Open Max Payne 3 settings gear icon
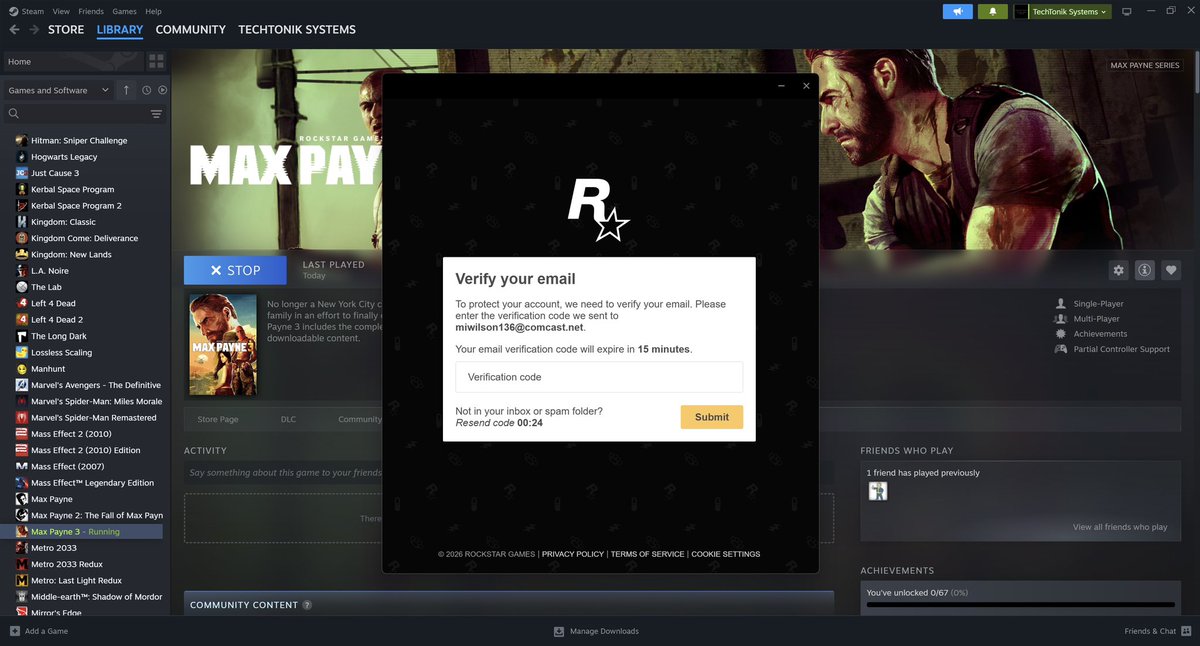 tap(1119, 270)
